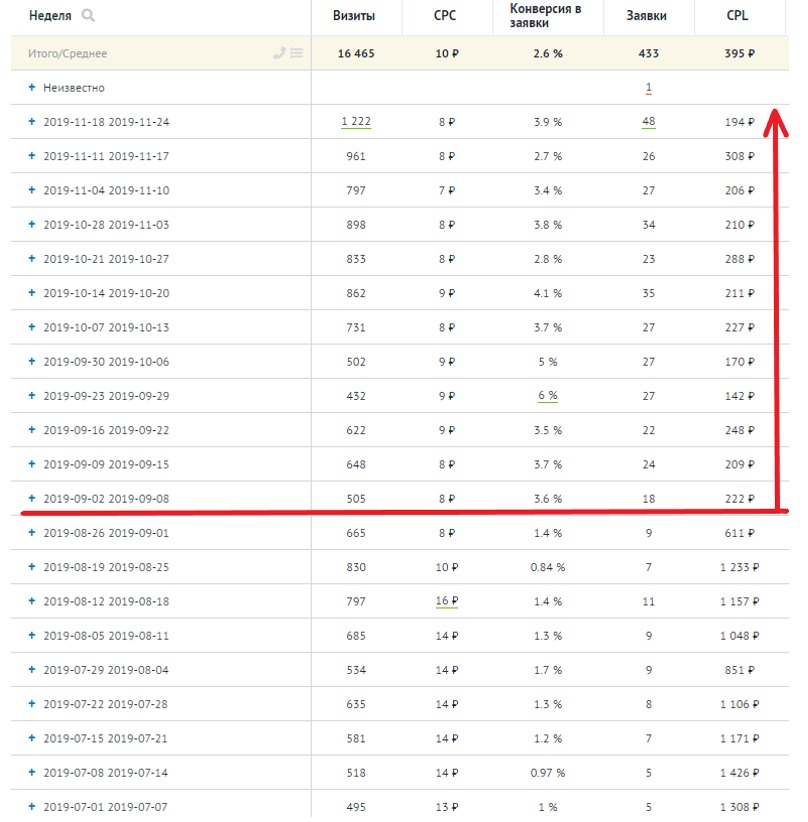
Task: Open the underlined 16 ₽ CPC value
Action: pyautogui.click(x=446, y=601)
